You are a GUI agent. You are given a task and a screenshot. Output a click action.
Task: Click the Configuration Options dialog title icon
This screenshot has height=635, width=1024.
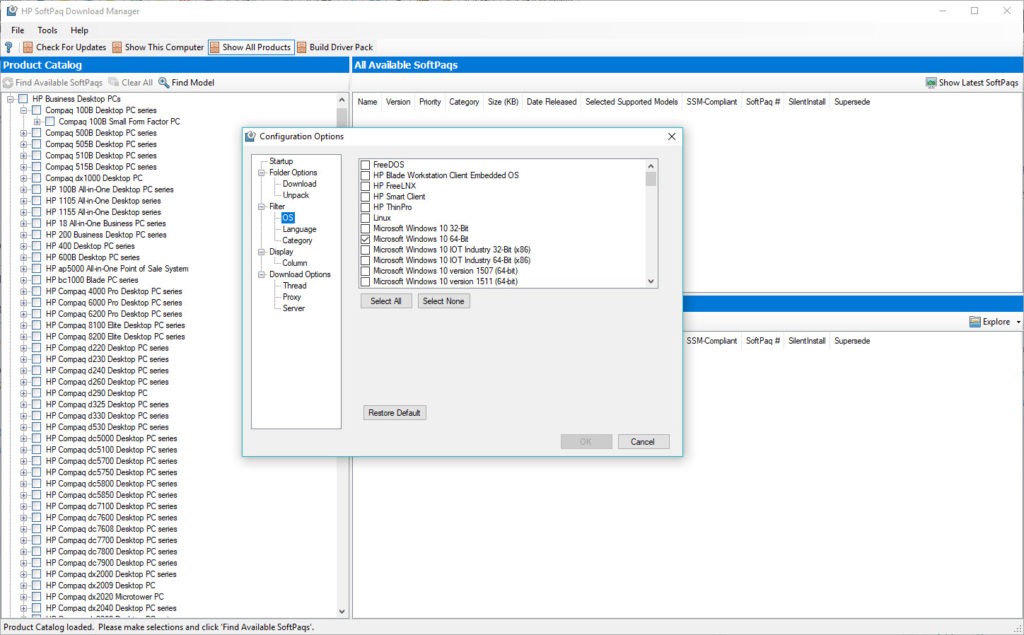click(250, 137)
